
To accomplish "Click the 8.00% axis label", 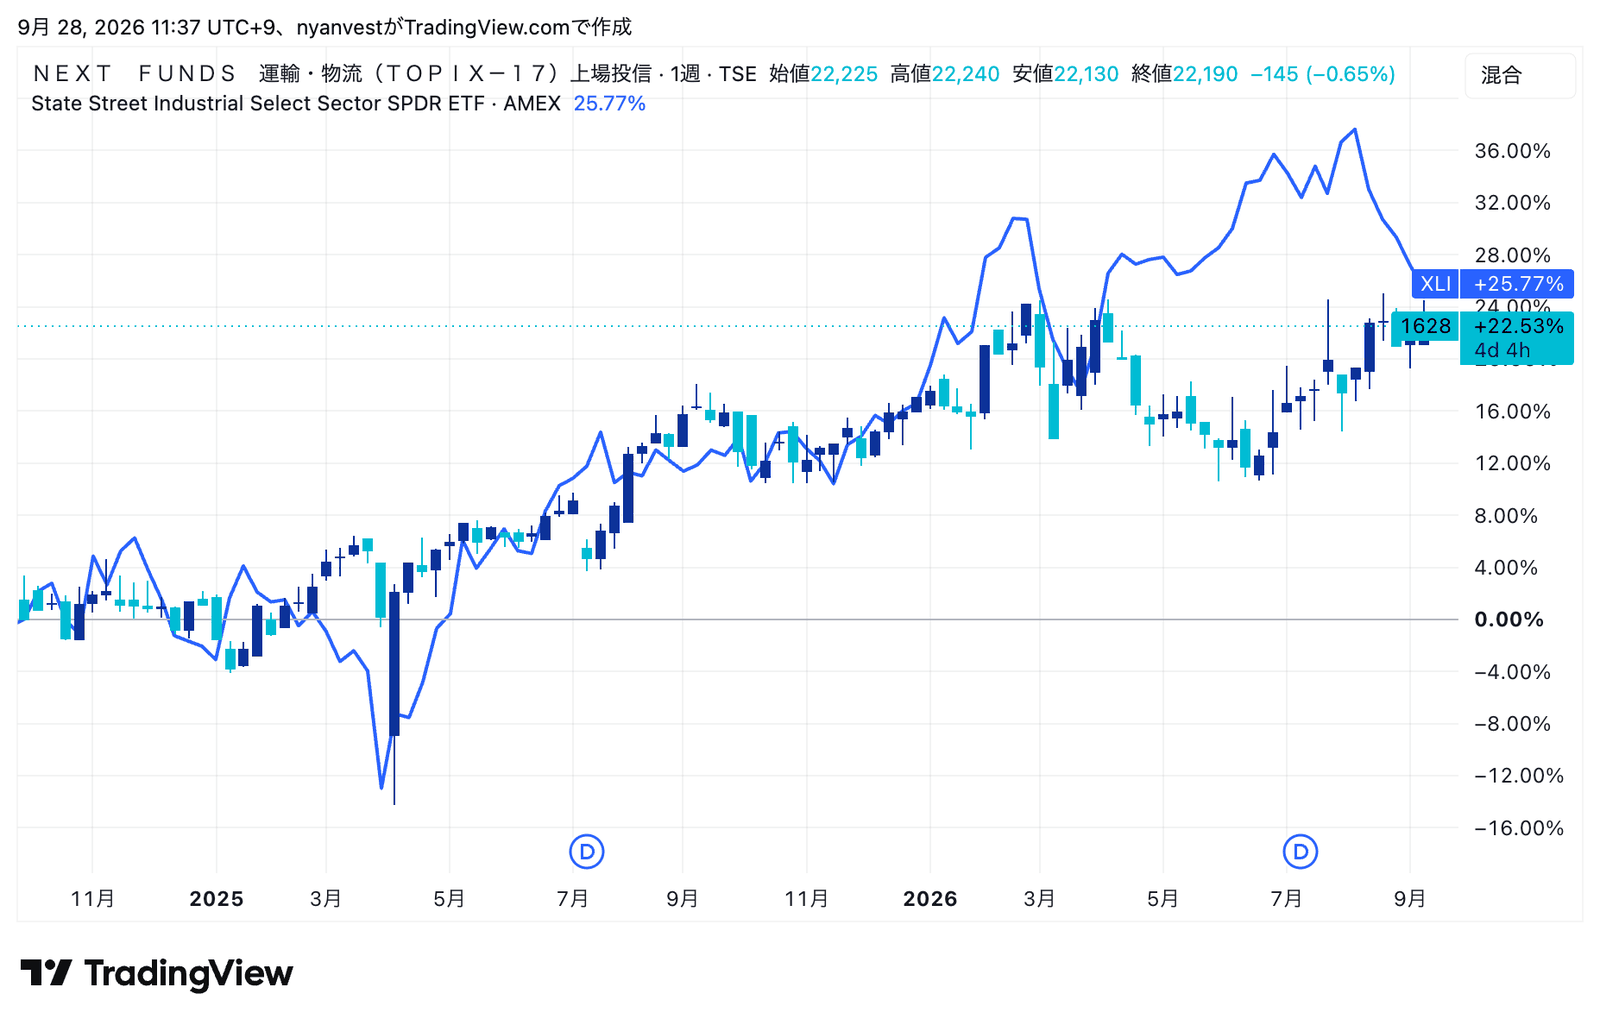I will coord(1506,516).
